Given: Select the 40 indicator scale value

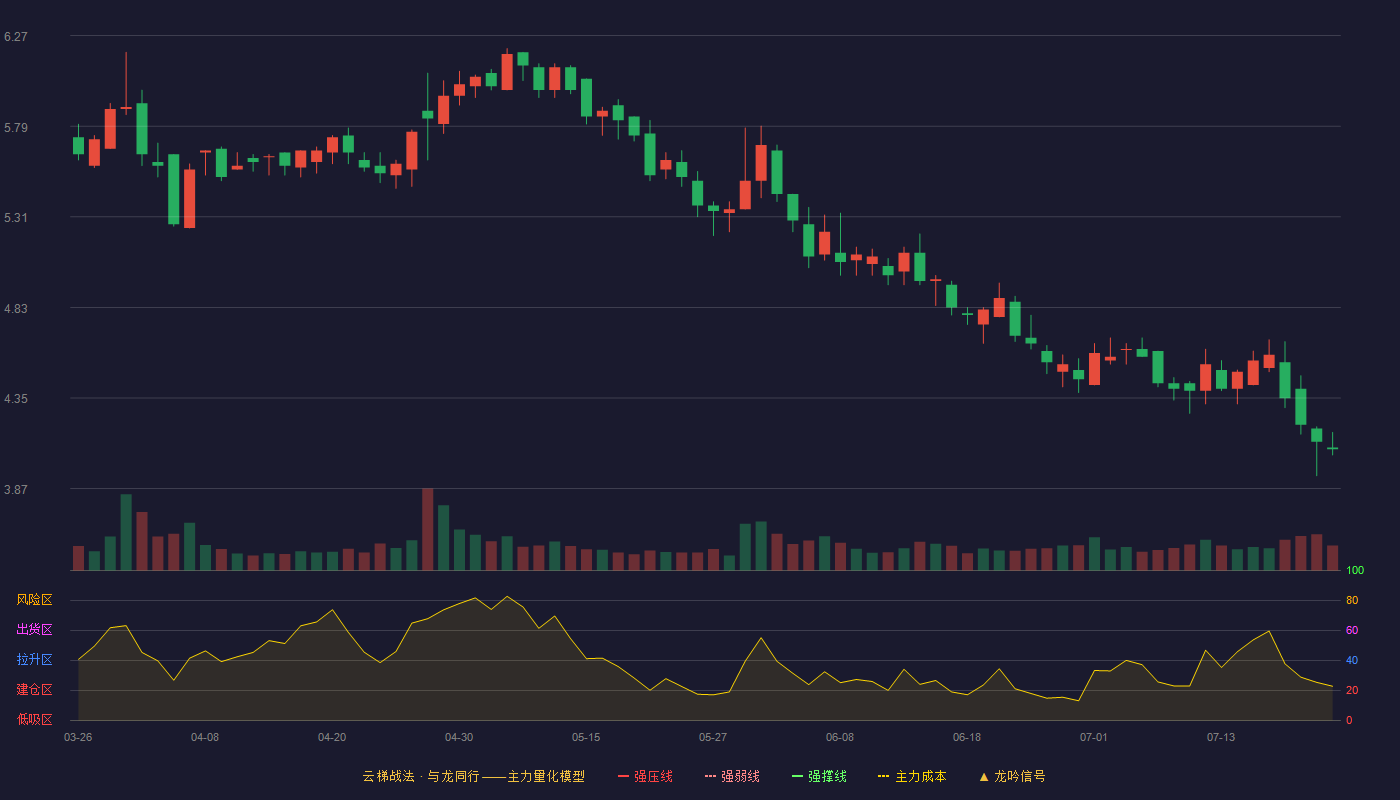Looking at the screenshot, I should pos(1352,660).
